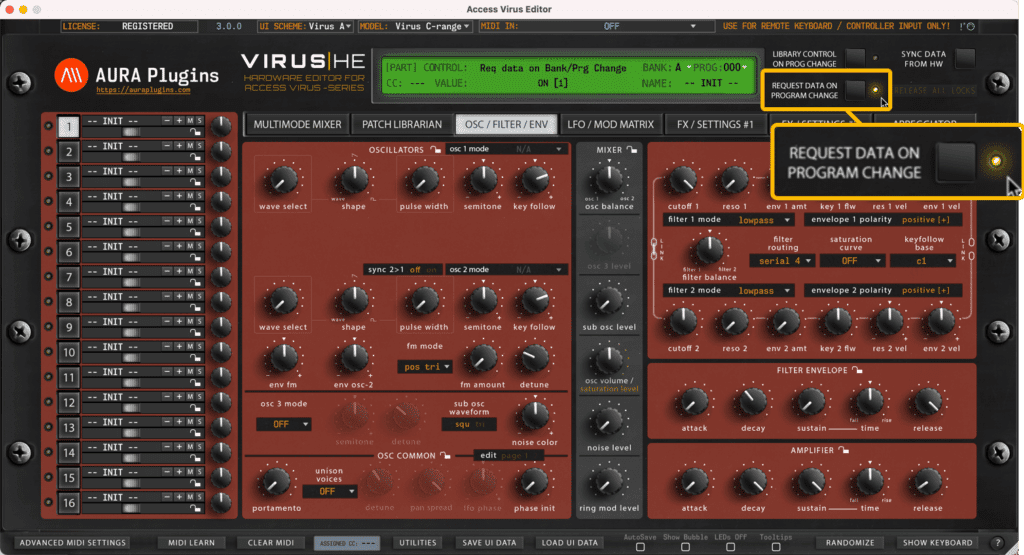Open the fm mode pos tri dropdown

(425, 367)
